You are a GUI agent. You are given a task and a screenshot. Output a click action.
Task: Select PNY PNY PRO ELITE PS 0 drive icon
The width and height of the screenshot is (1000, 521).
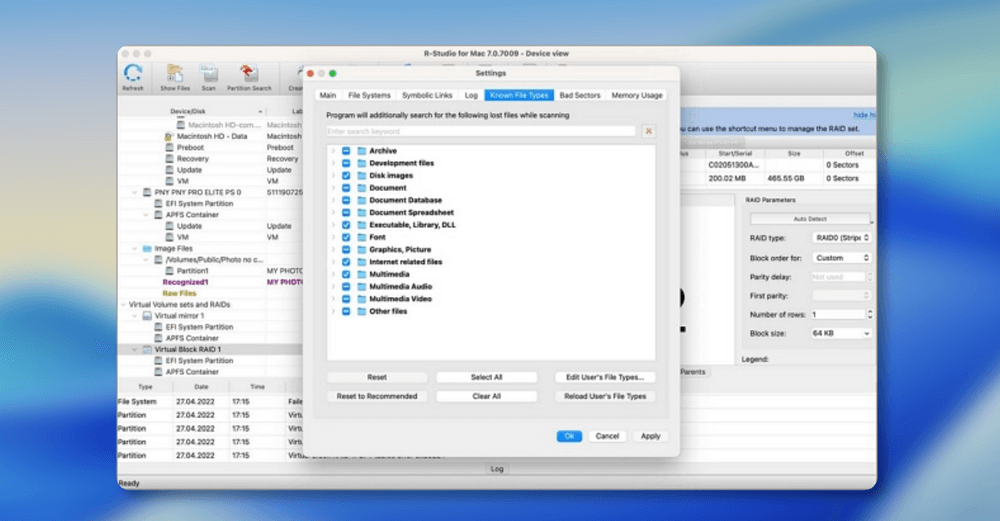click(147, 192)
